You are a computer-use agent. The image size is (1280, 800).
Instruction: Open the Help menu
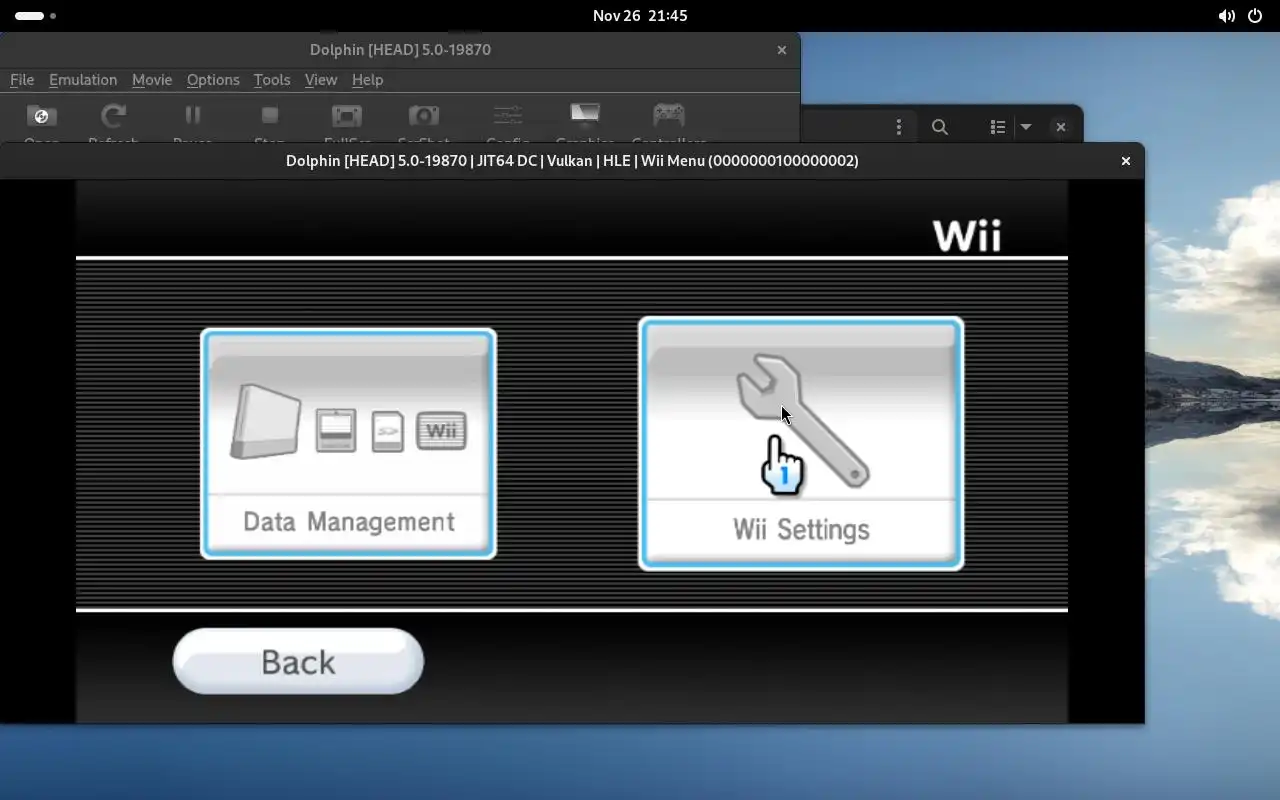(367, 80)
